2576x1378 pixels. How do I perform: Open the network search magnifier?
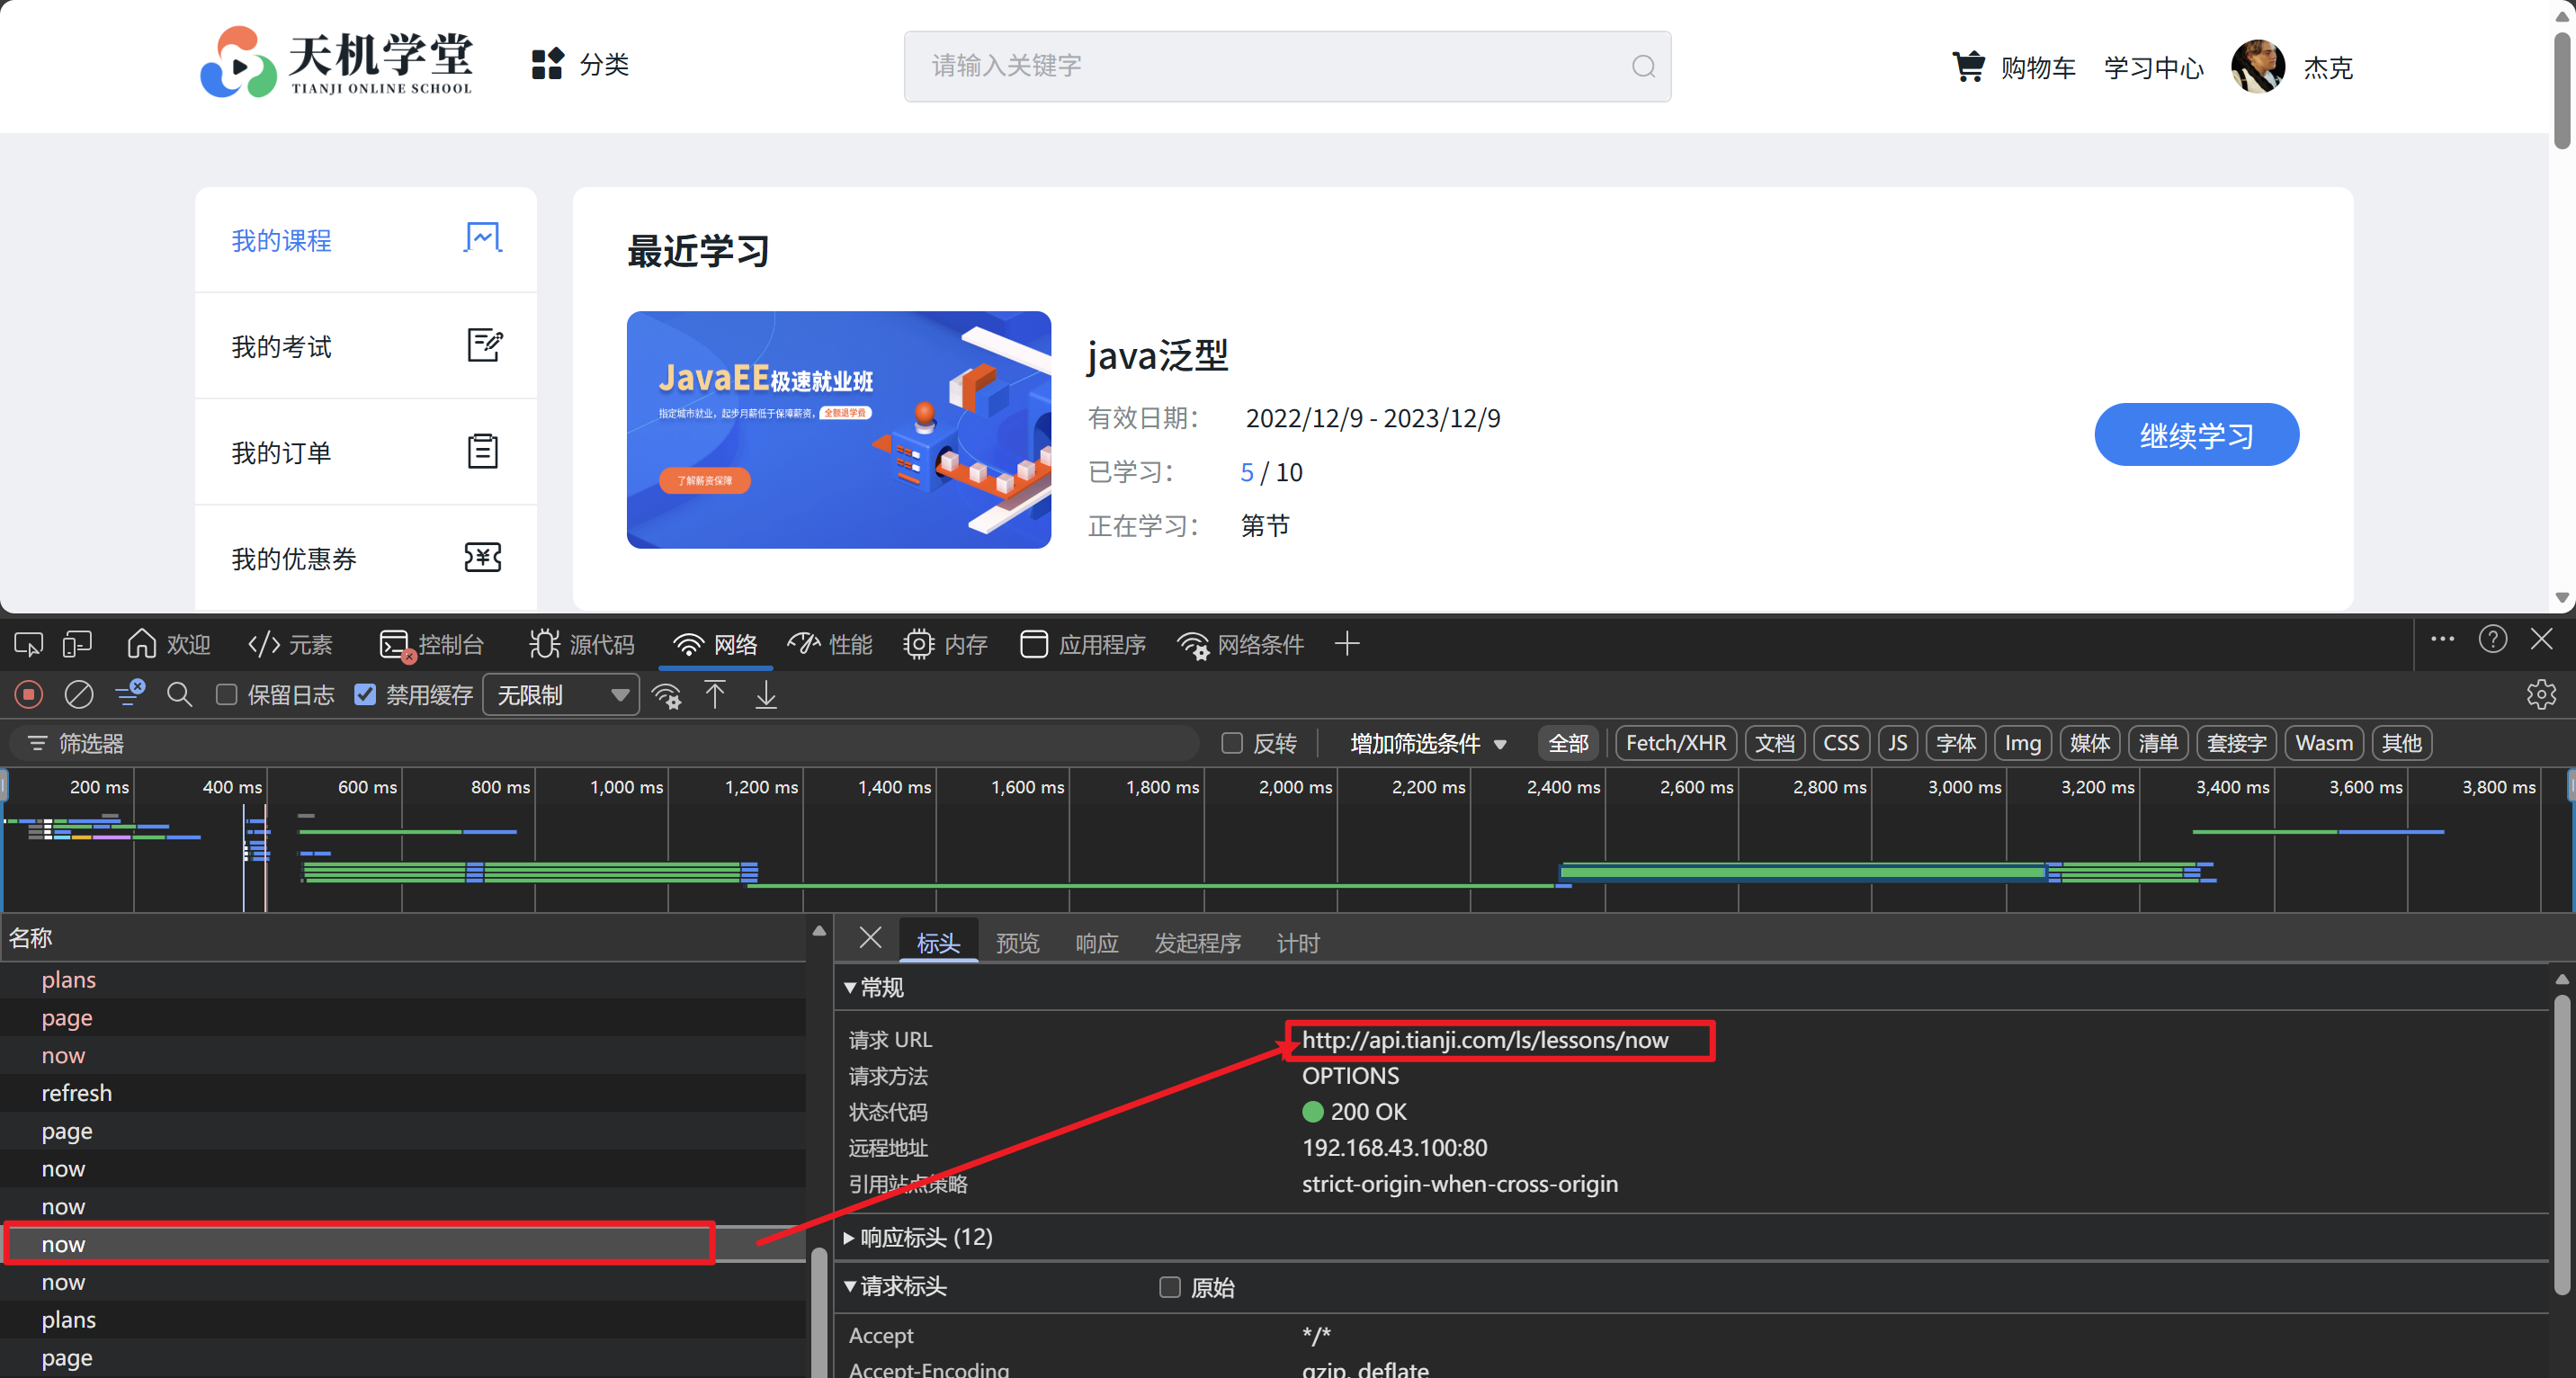[x=179, y=694]
